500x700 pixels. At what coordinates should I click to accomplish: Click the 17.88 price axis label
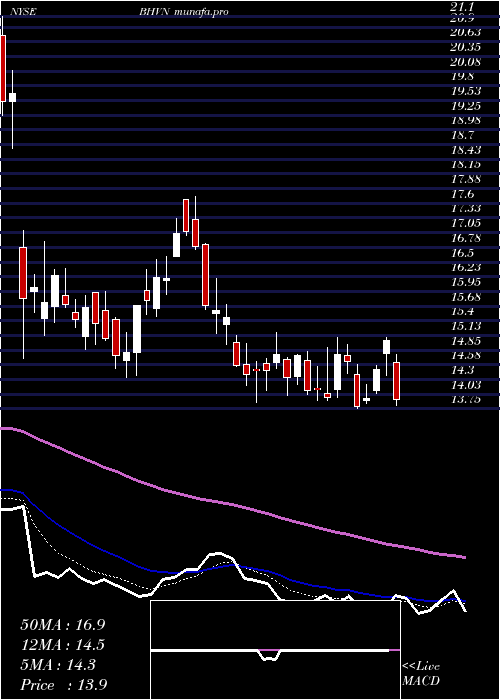(466, 179)
